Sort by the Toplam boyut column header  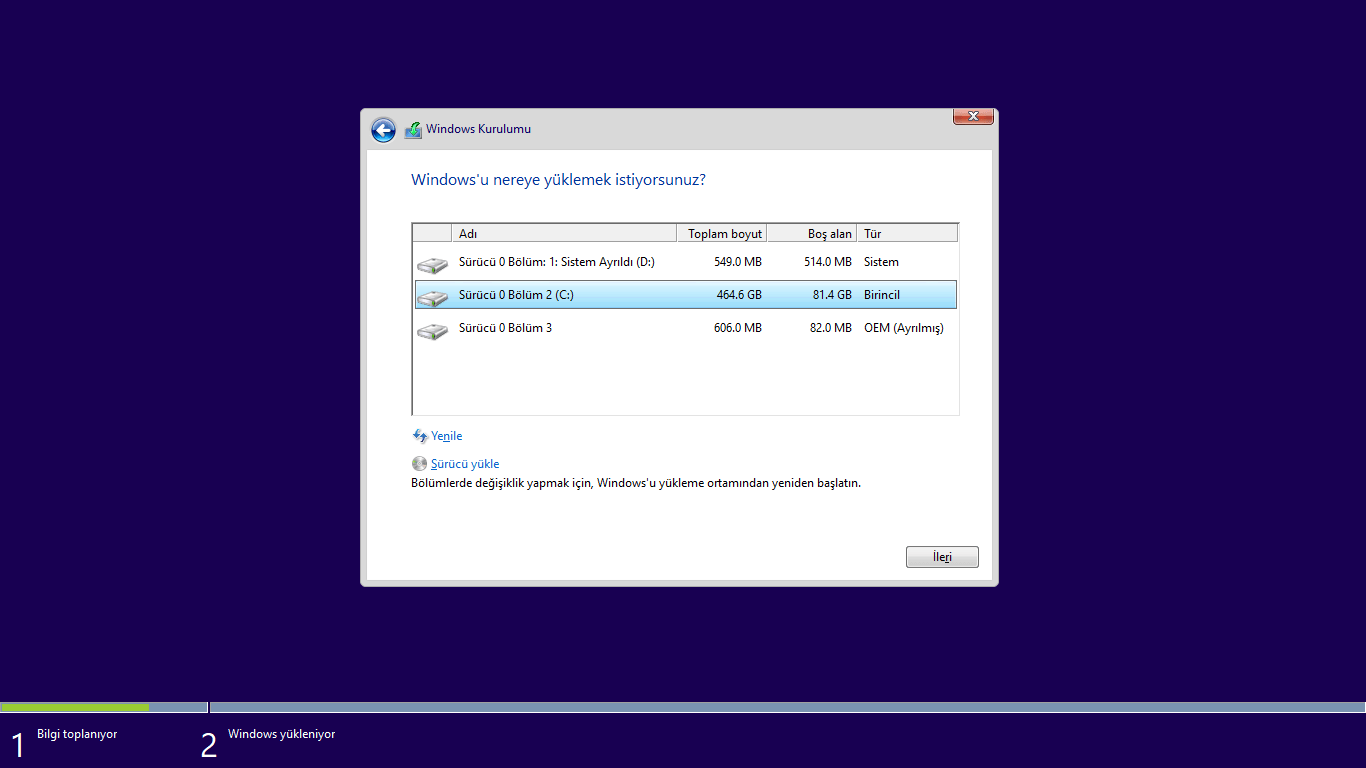coord(722,233)
